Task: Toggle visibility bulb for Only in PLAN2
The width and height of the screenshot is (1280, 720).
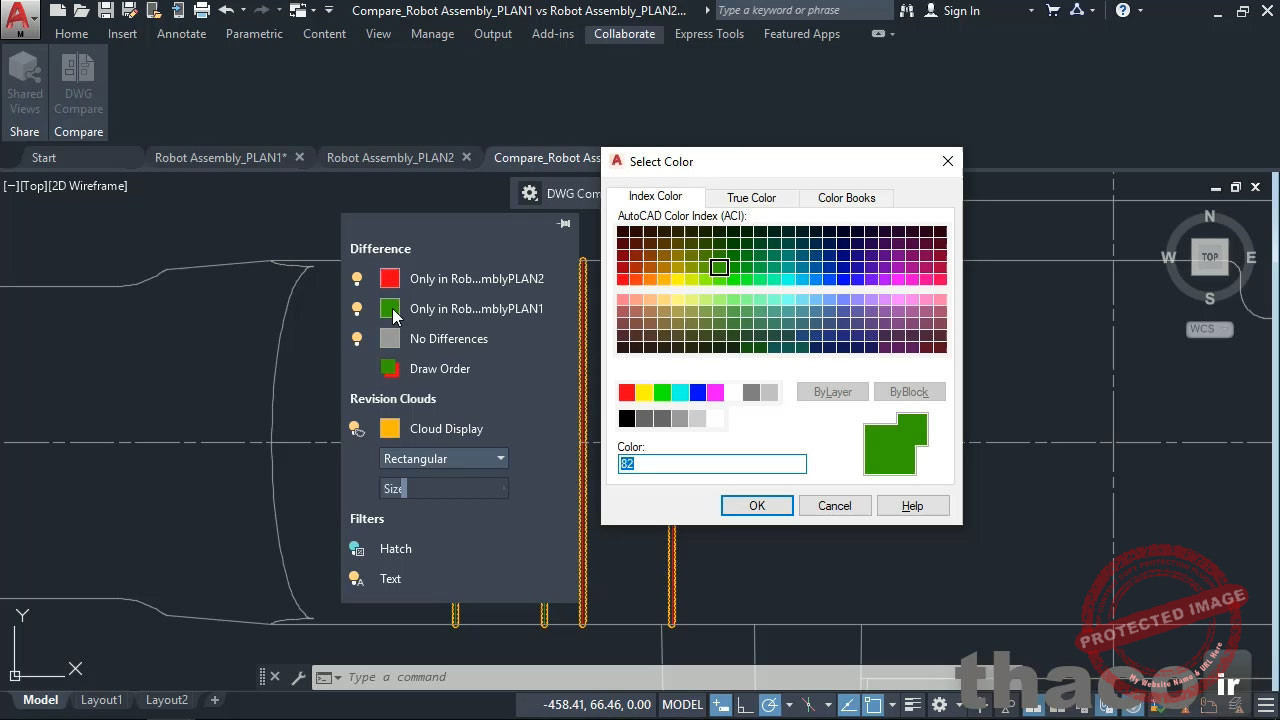Action: click(x=357, y=279)
